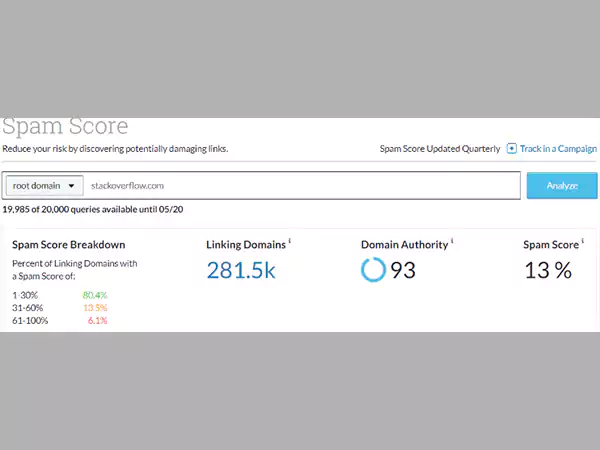The width and height of the screenshot is (600, 450).
Task: Click the arrow on the root domain selector
Action: click(x=71, y=186)
